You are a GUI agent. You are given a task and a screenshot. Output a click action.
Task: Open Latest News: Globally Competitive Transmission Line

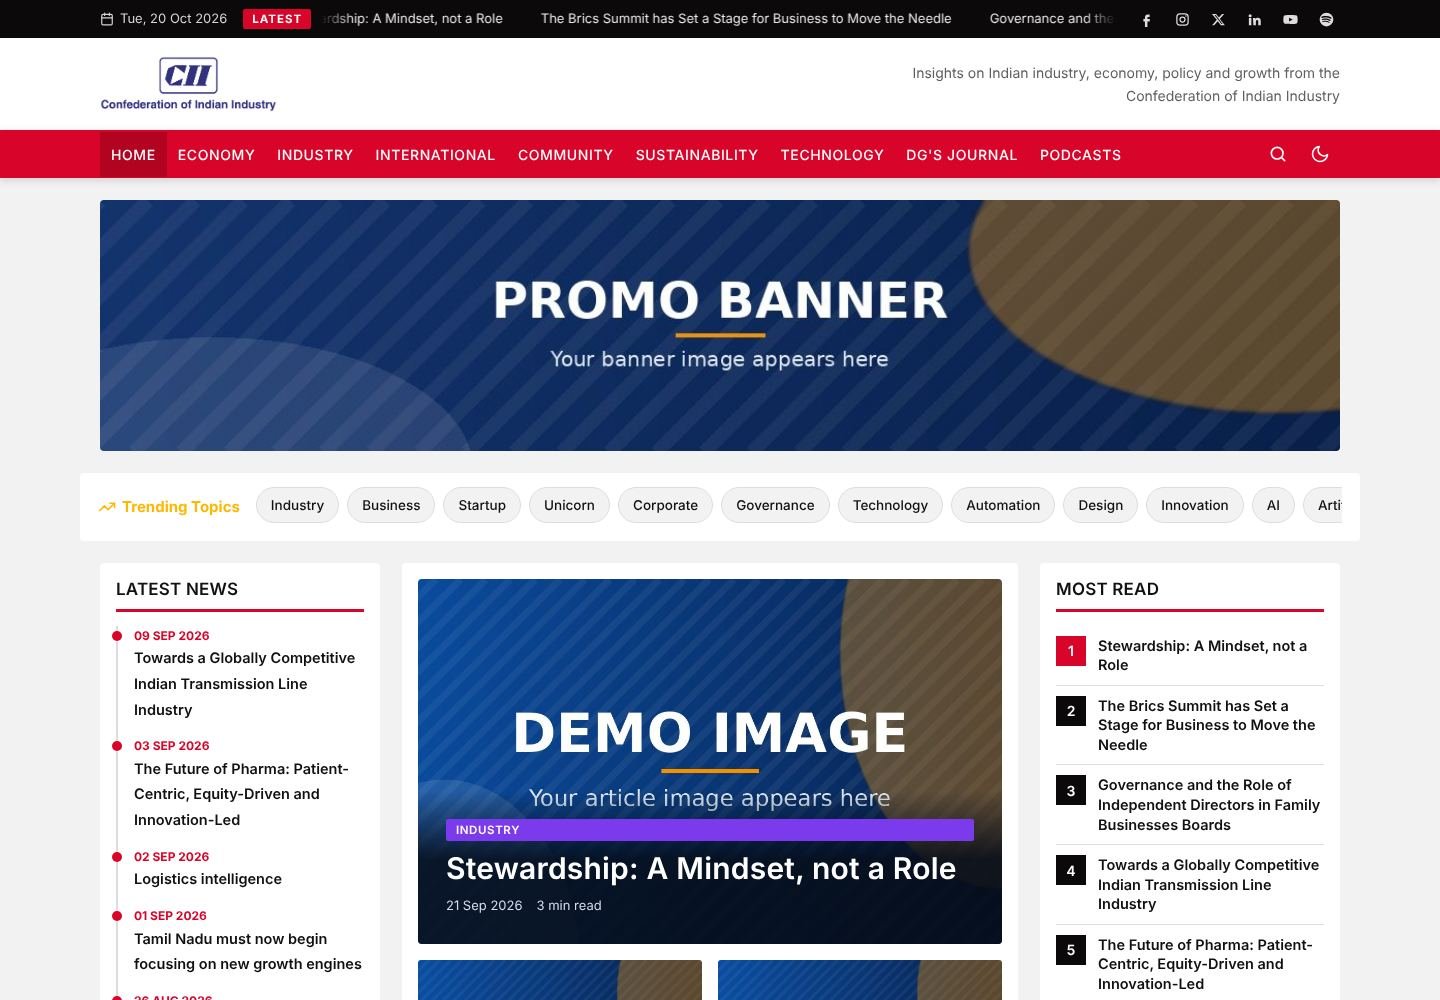pyautogui.click(x=244, y=684)
